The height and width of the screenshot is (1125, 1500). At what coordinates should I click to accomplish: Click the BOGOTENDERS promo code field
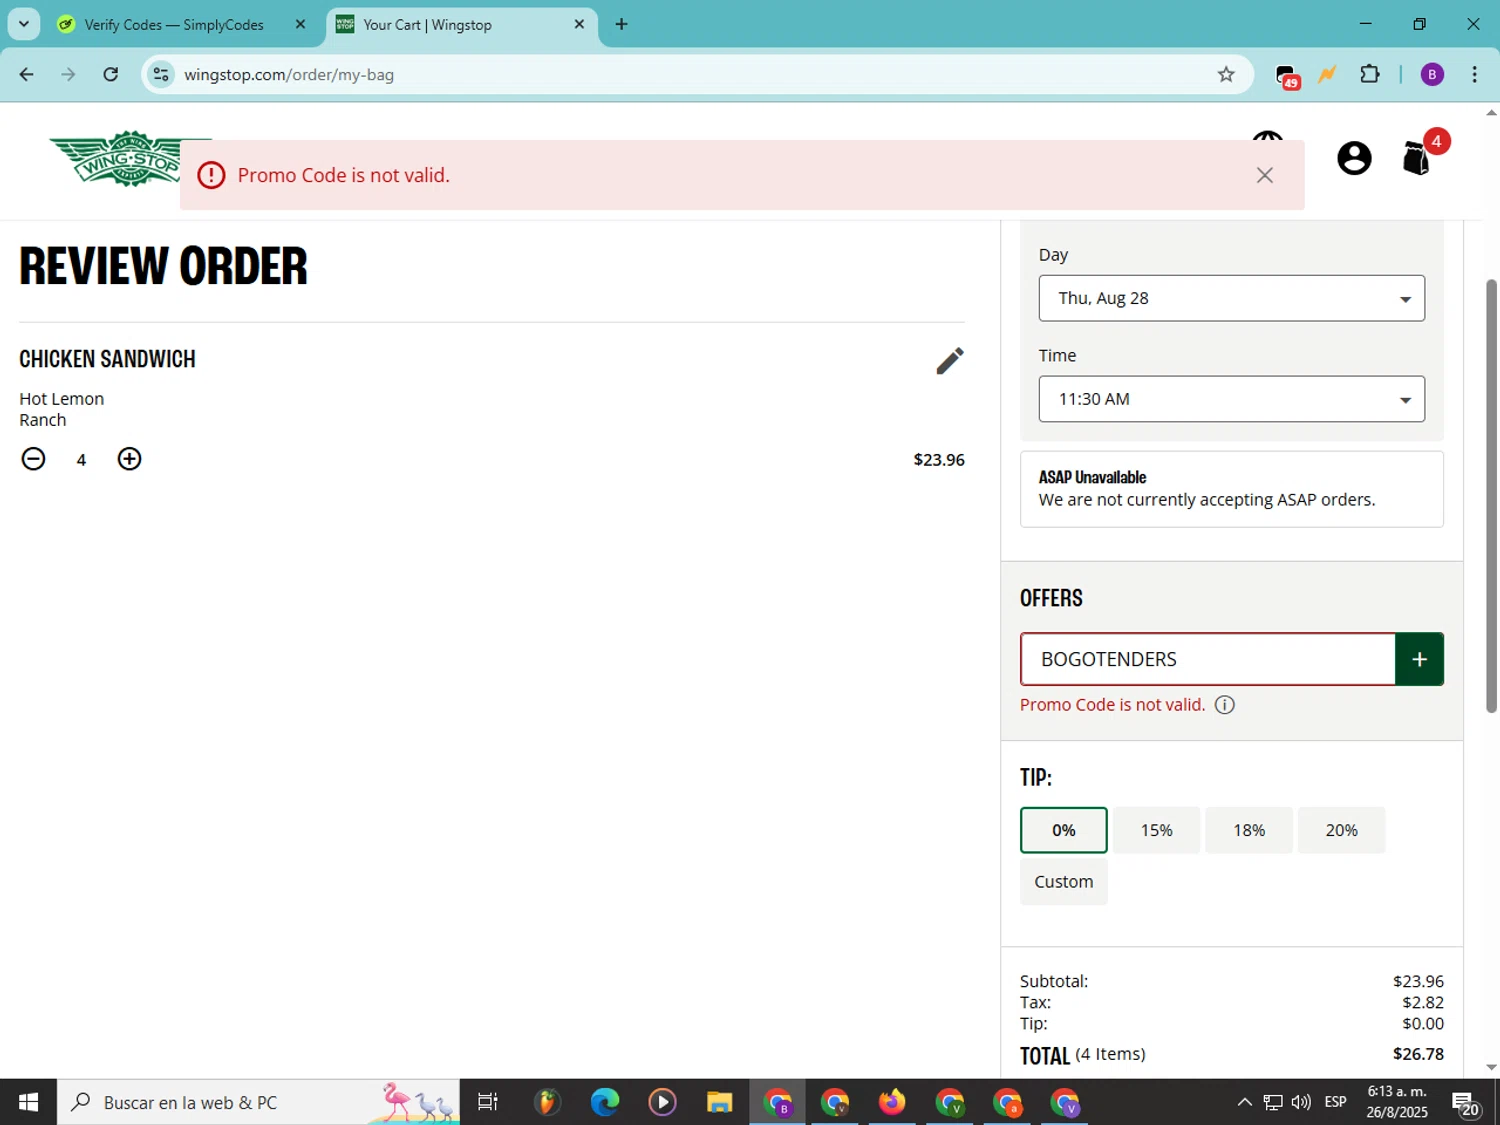pyautogui.click(x=1208, y=659)
